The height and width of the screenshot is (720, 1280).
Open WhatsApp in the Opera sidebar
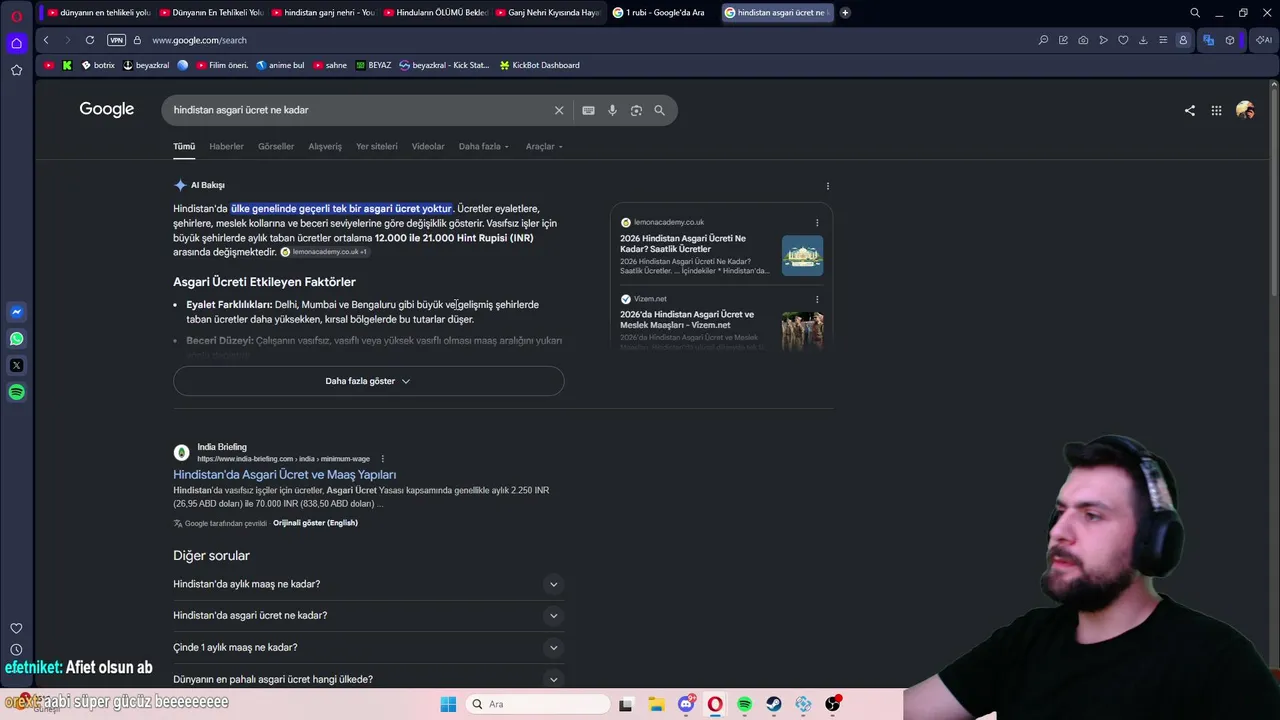[x=16, y=339]
